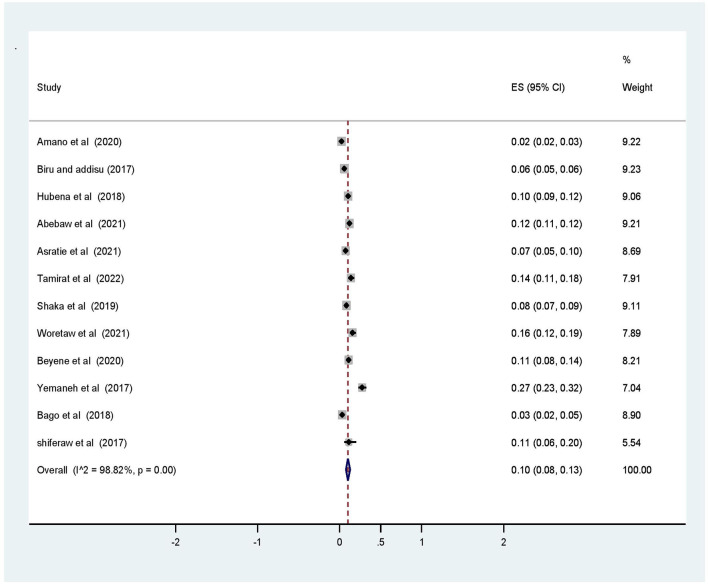The width and height of the screenshot is (708, 585).
Task: Click the 'Weight' column header
Action: point(637,87)
